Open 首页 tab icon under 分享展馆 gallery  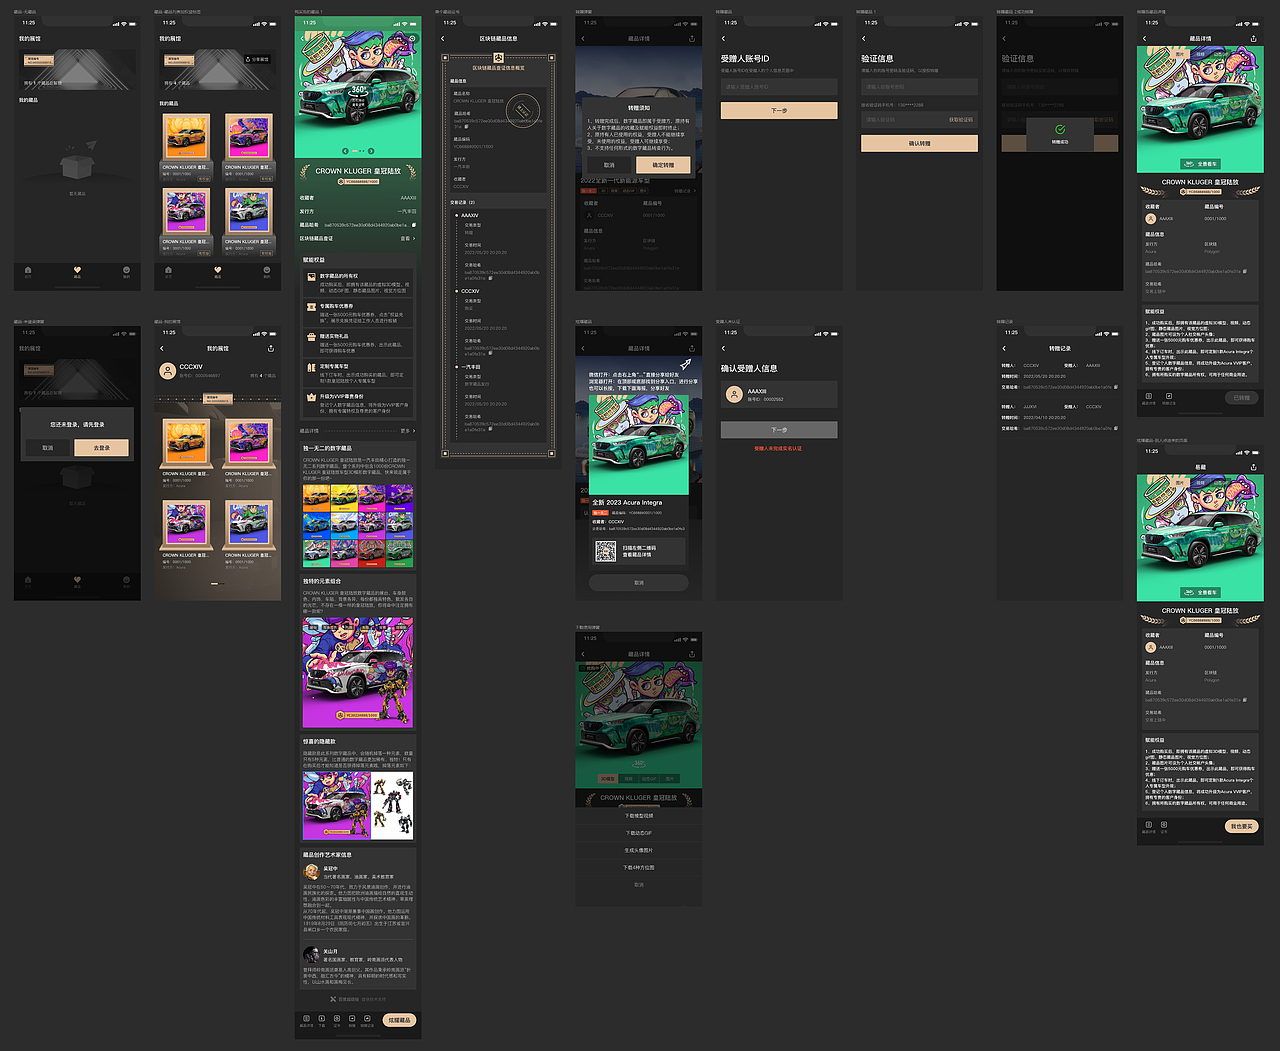pyautogui.click(x=168, y=272)
